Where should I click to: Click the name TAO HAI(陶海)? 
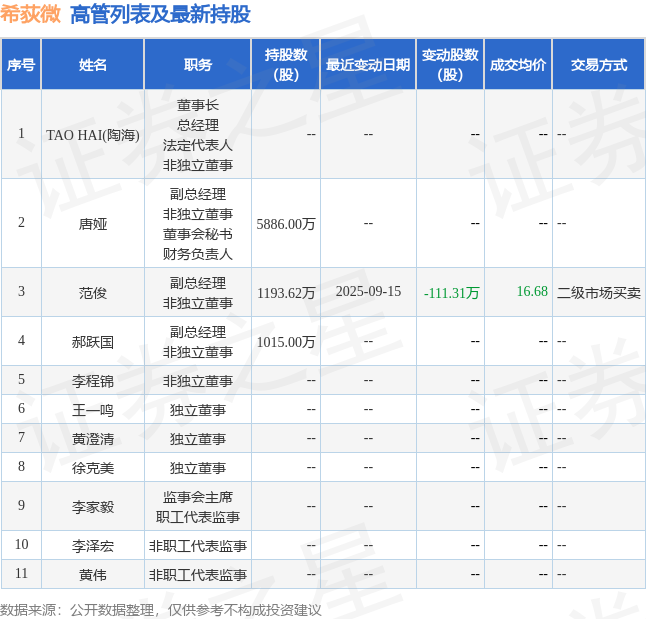93,135
